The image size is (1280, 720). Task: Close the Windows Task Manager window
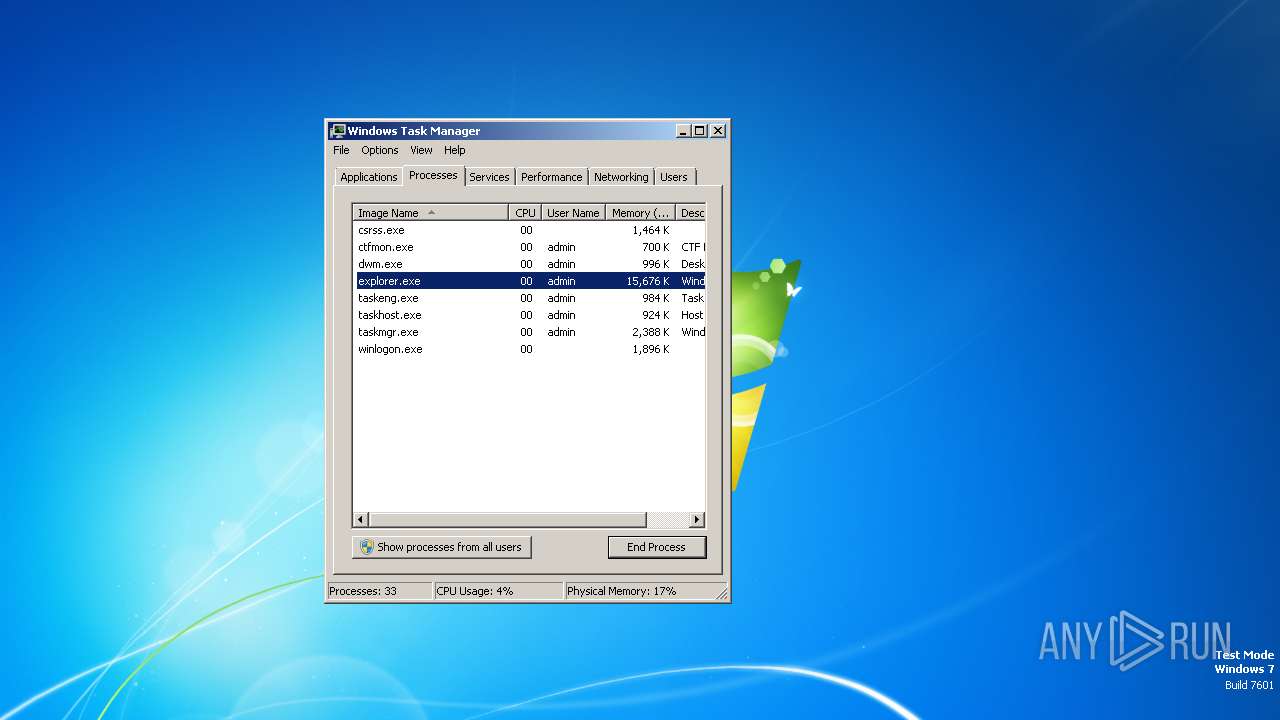click(x=718, y=131)
